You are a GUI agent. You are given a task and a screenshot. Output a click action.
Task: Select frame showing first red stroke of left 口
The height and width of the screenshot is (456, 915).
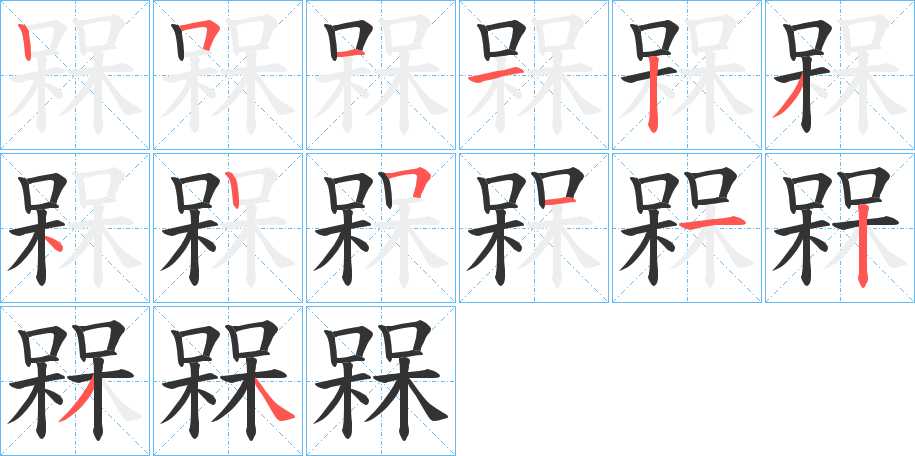75,75
